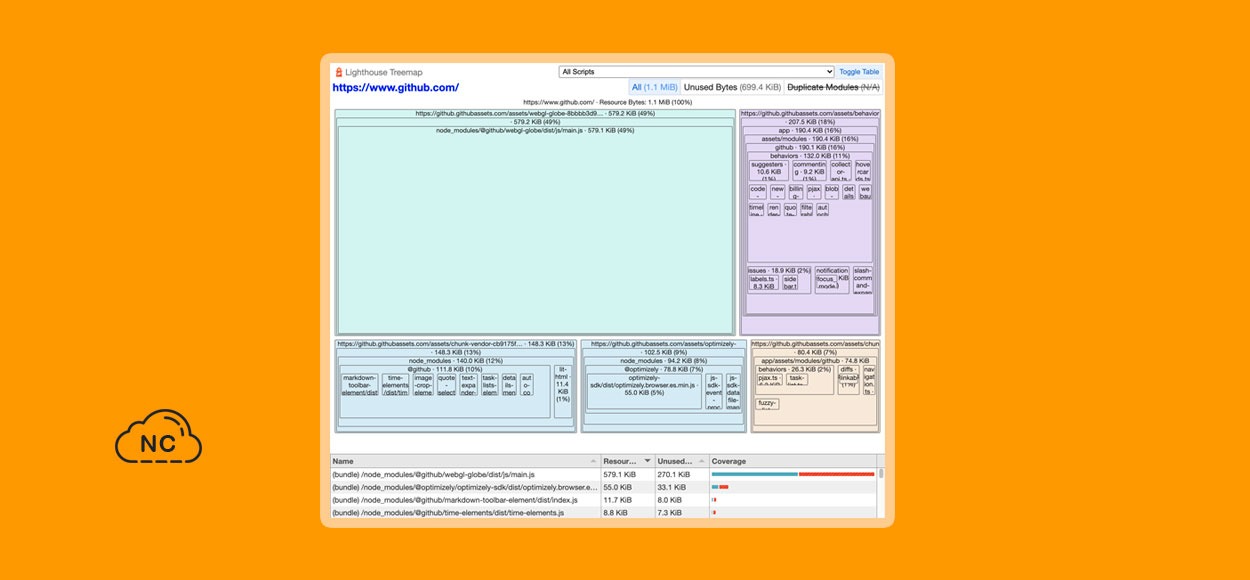The height and width of the screenshot is (580, 1250).
Task: Click the behaviors asset URL header
Action: tap(811, 114)
